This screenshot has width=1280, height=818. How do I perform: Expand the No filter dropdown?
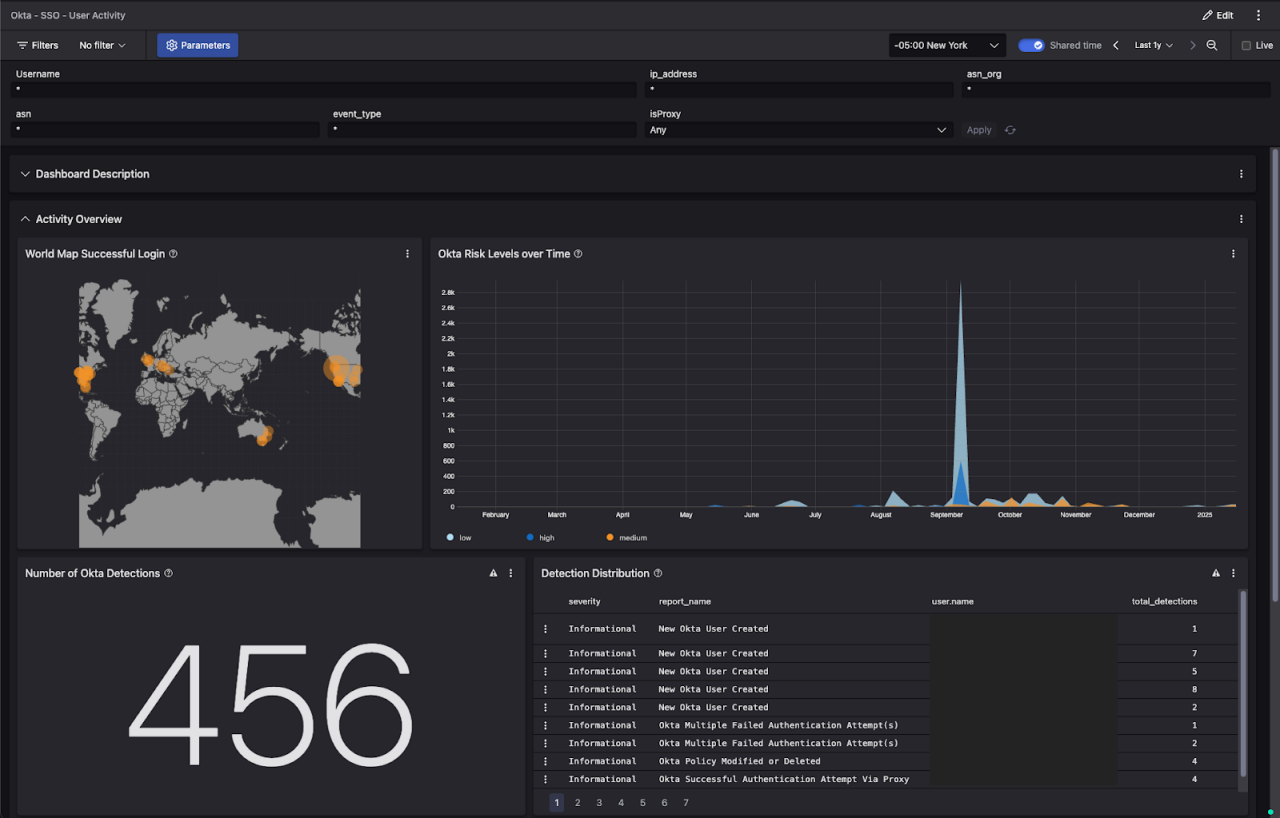pos(102,45)
